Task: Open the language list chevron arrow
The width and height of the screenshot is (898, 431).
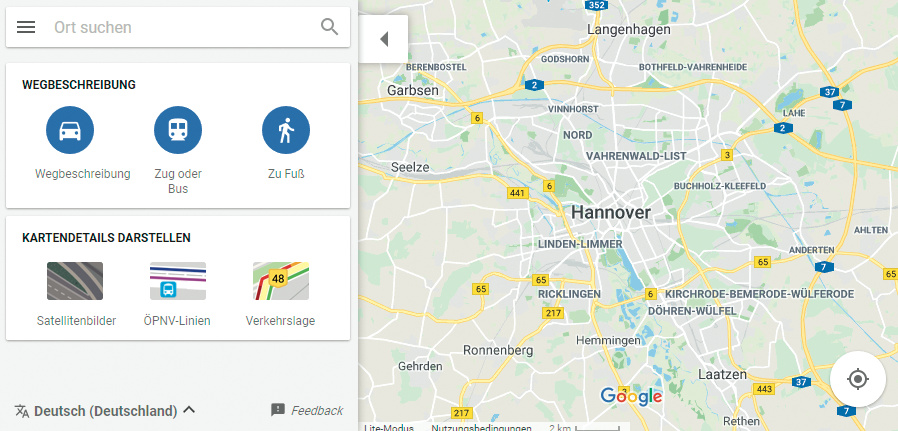Action: (x=189, y=410)
